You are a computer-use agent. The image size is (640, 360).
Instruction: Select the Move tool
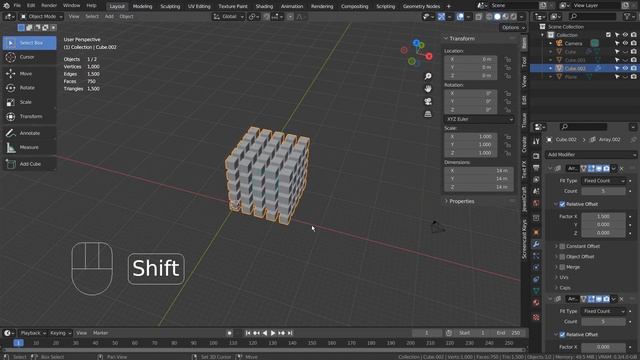pos(29,73)
